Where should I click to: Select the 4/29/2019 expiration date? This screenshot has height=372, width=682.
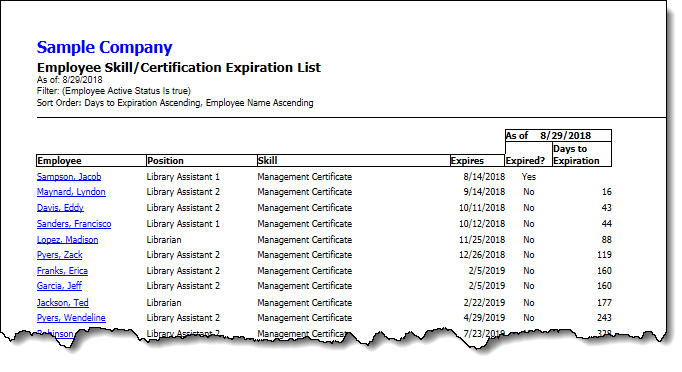484,318
